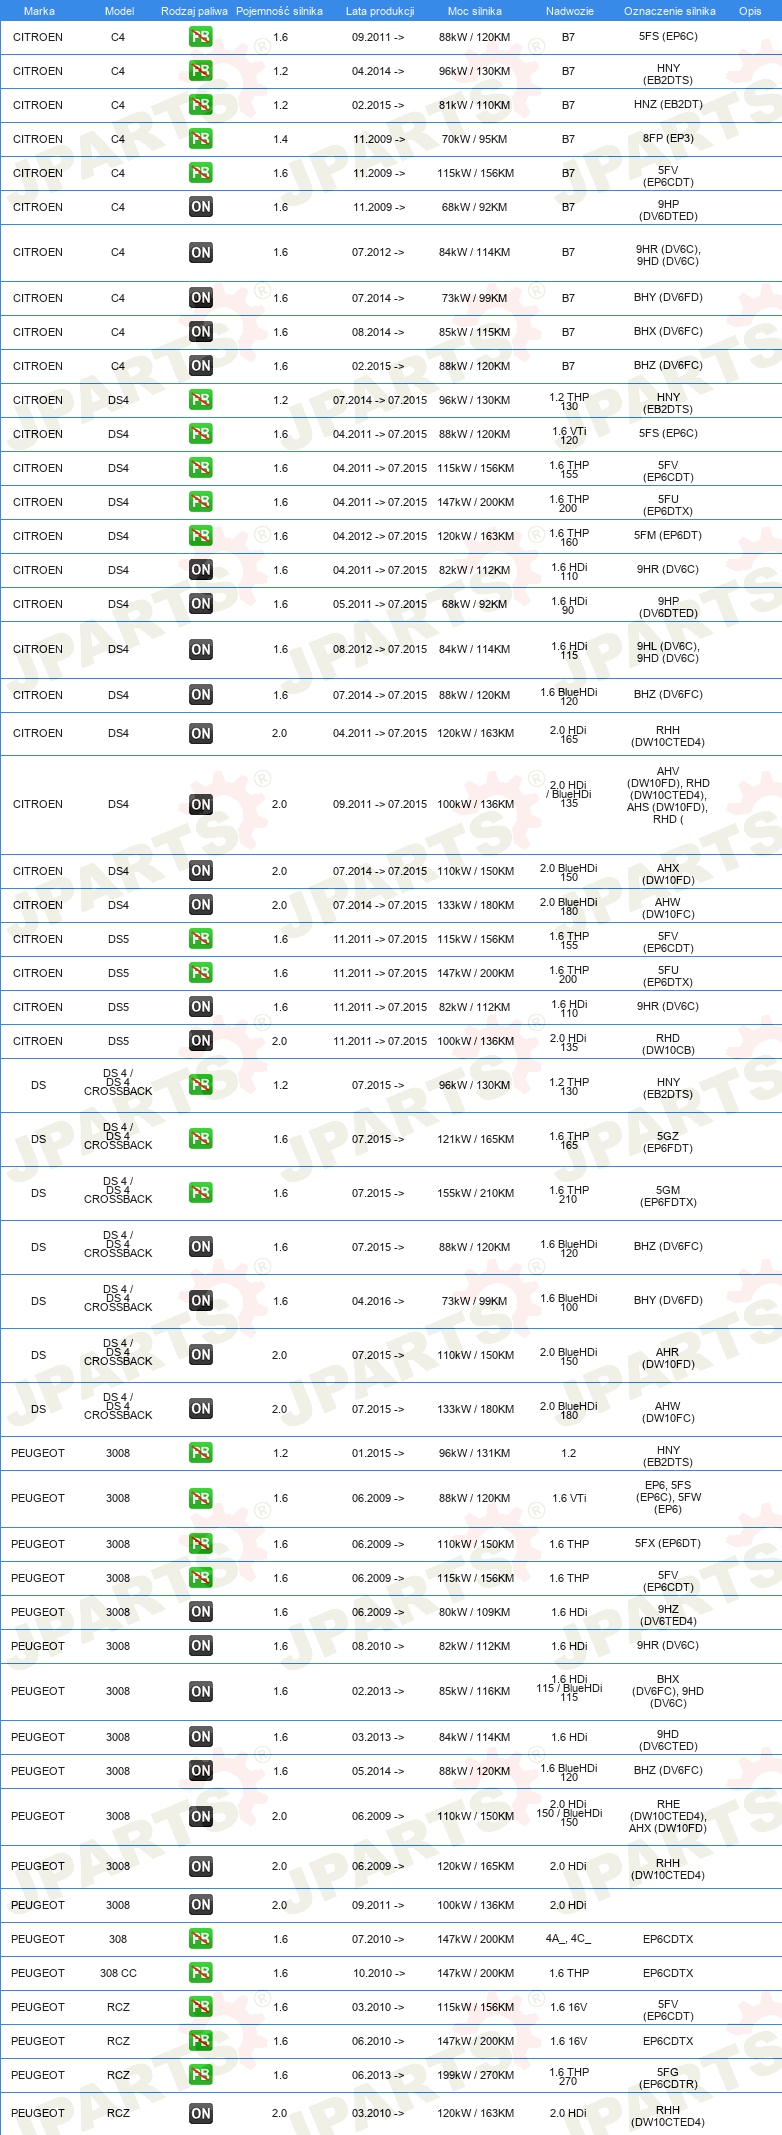Image resolution: width=782 pixels, height=2135 pixels.
Task: Click the PB icon in the Peugeot 3008 5FX (EP6DT) row
Action: (x=200, y=1544)
